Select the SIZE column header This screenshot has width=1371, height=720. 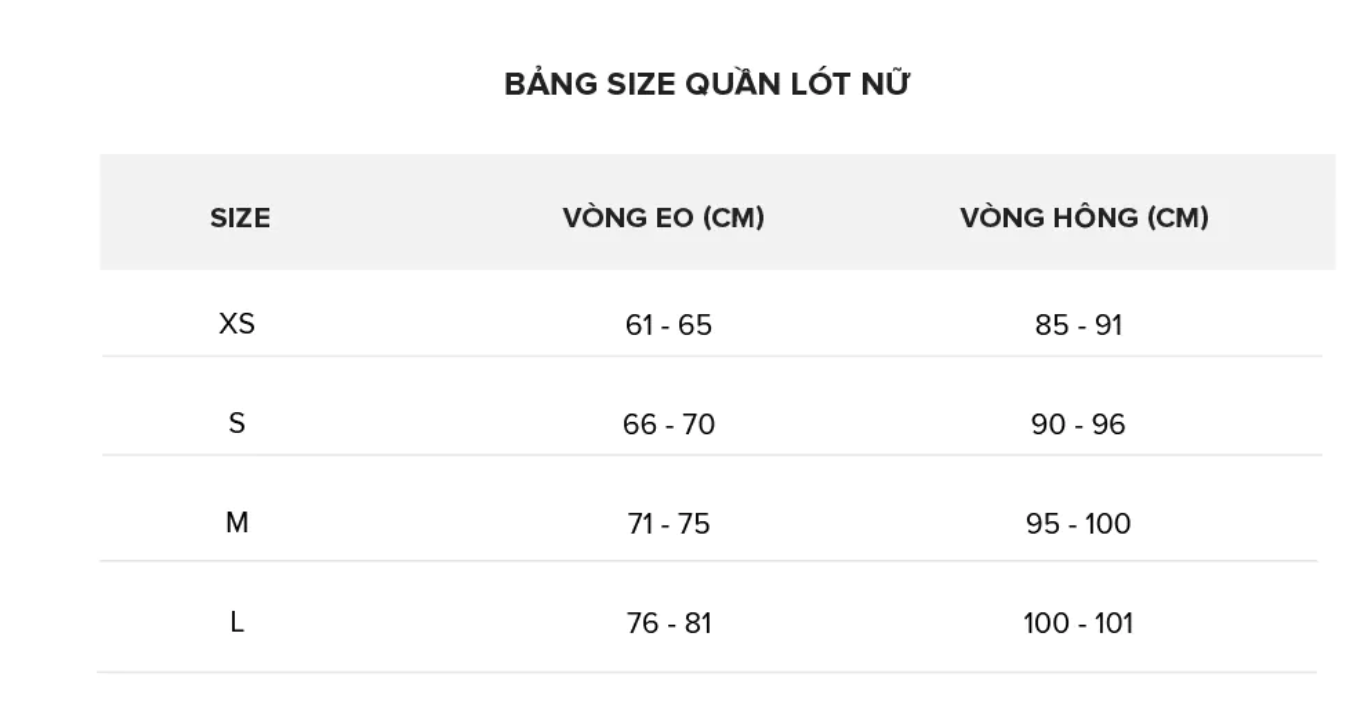[240, 218]
